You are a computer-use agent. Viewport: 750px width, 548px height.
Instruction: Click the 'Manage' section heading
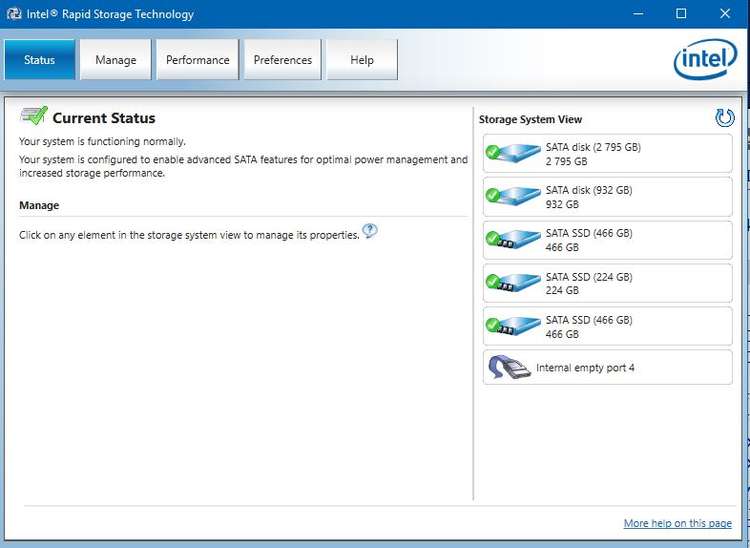[39, 205]
